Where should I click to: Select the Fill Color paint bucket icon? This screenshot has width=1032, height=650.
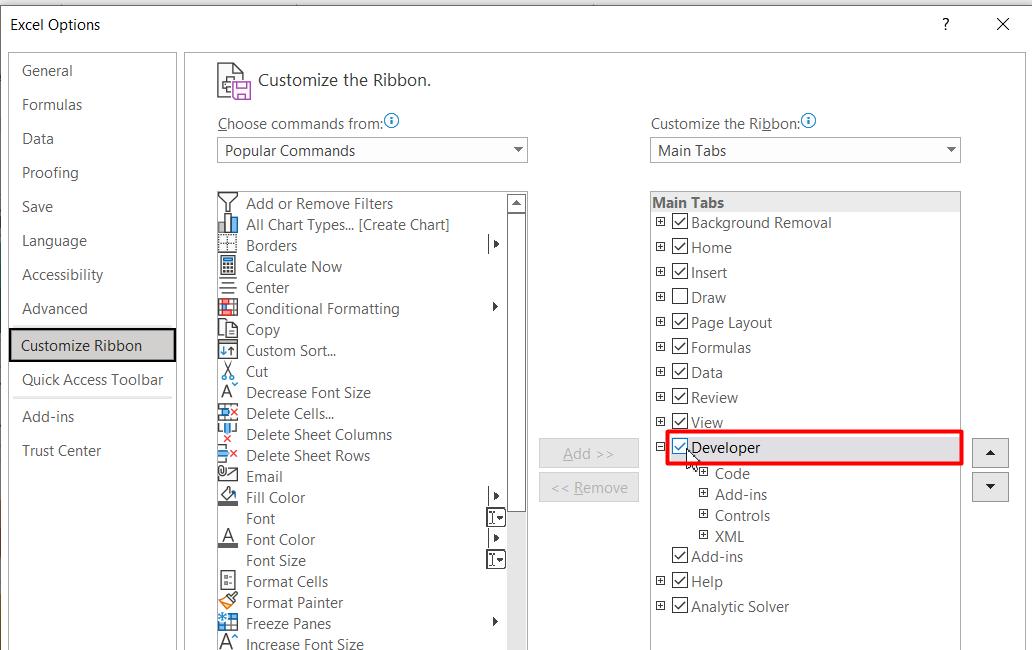click(228, 497)
